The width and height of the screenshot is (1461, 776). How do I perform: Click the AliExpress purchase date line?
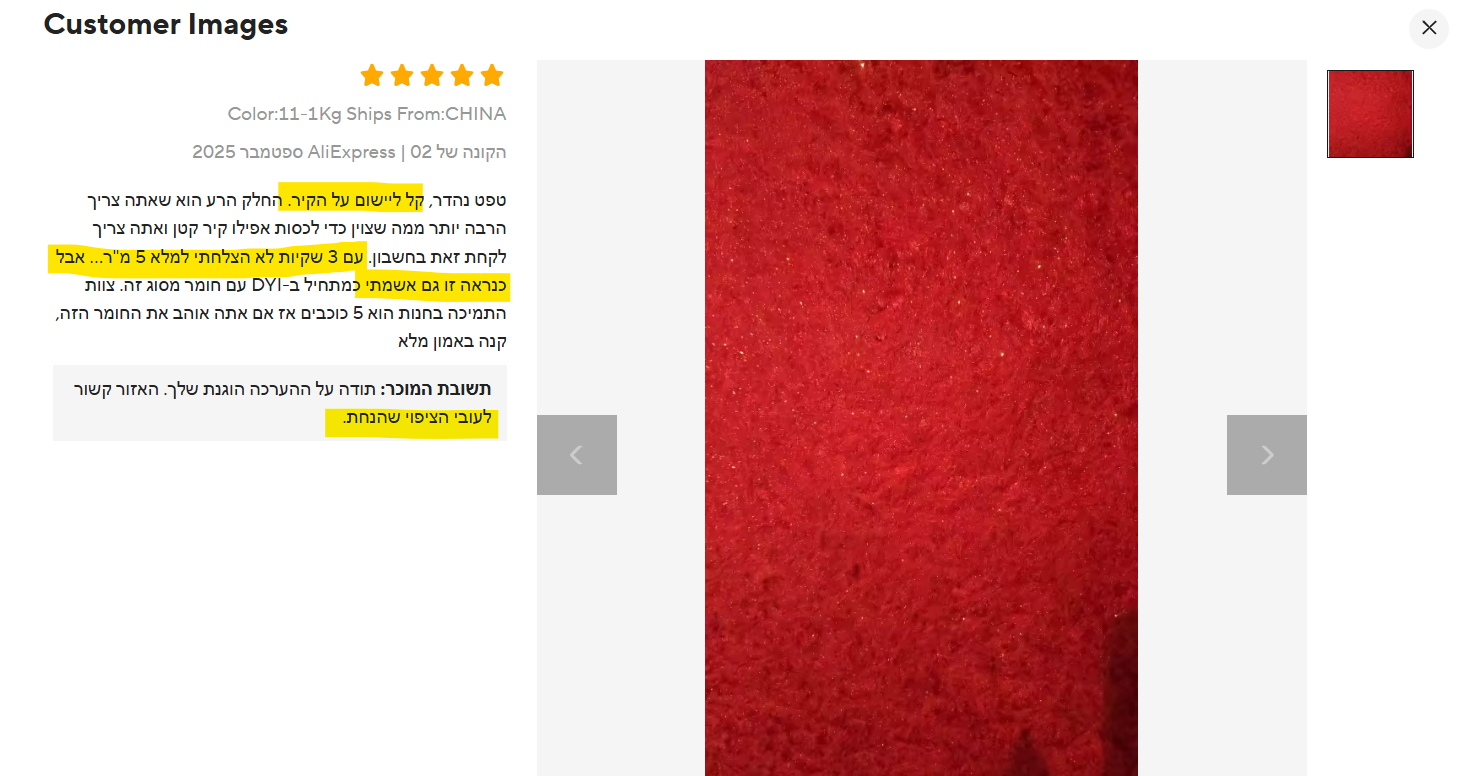[x=350, y=152]
